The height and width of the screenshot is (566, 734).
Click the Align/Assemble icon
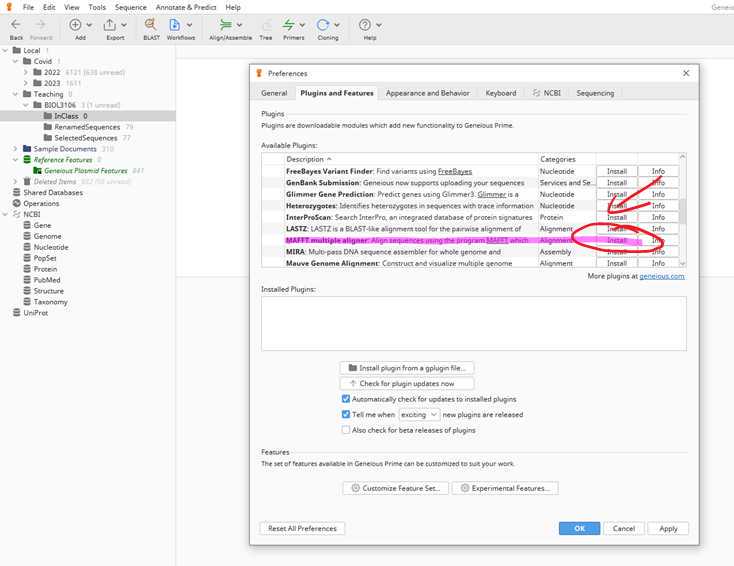pyautogui.click(x=226, y=25)
